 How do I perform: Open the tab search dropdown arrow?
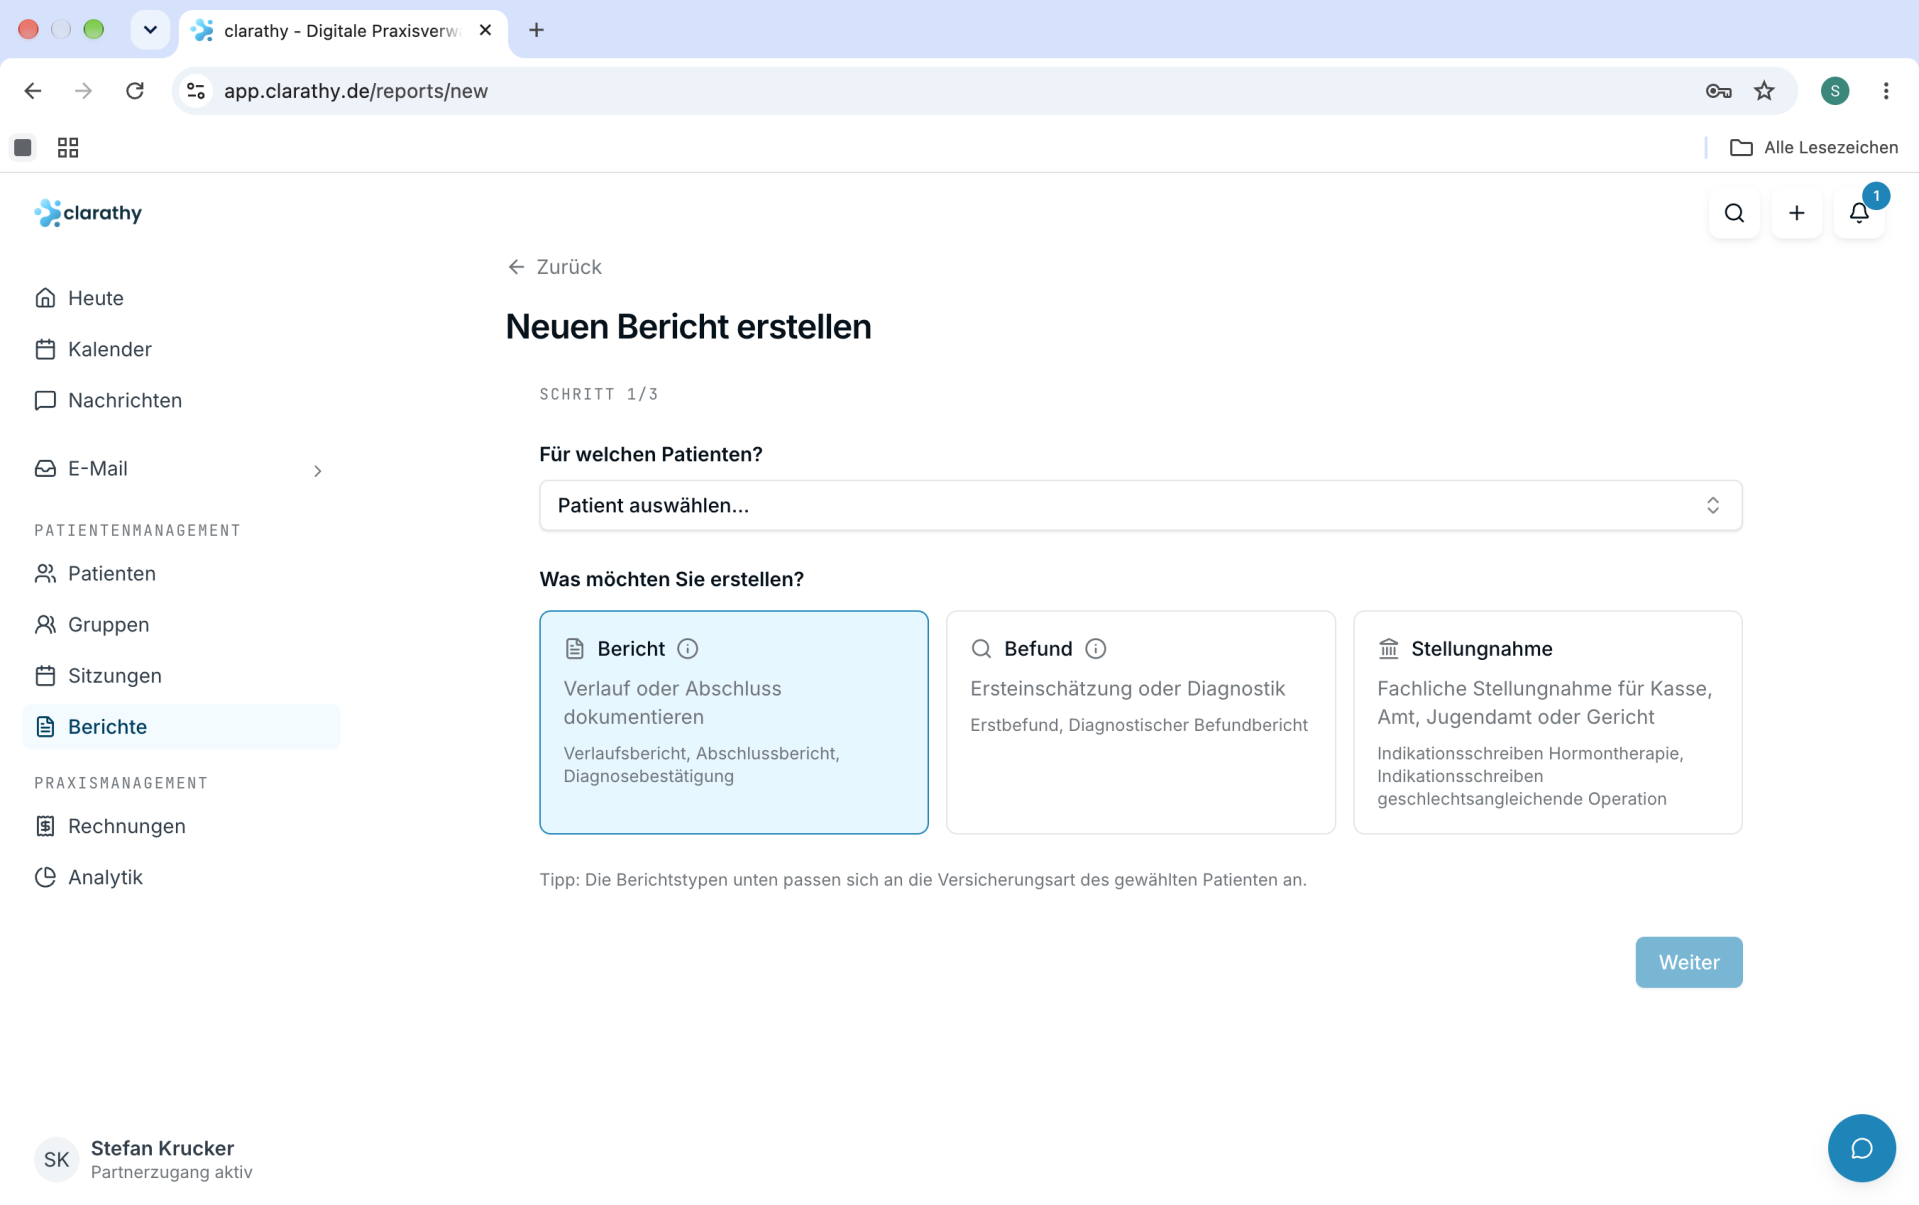coord(150,30)
